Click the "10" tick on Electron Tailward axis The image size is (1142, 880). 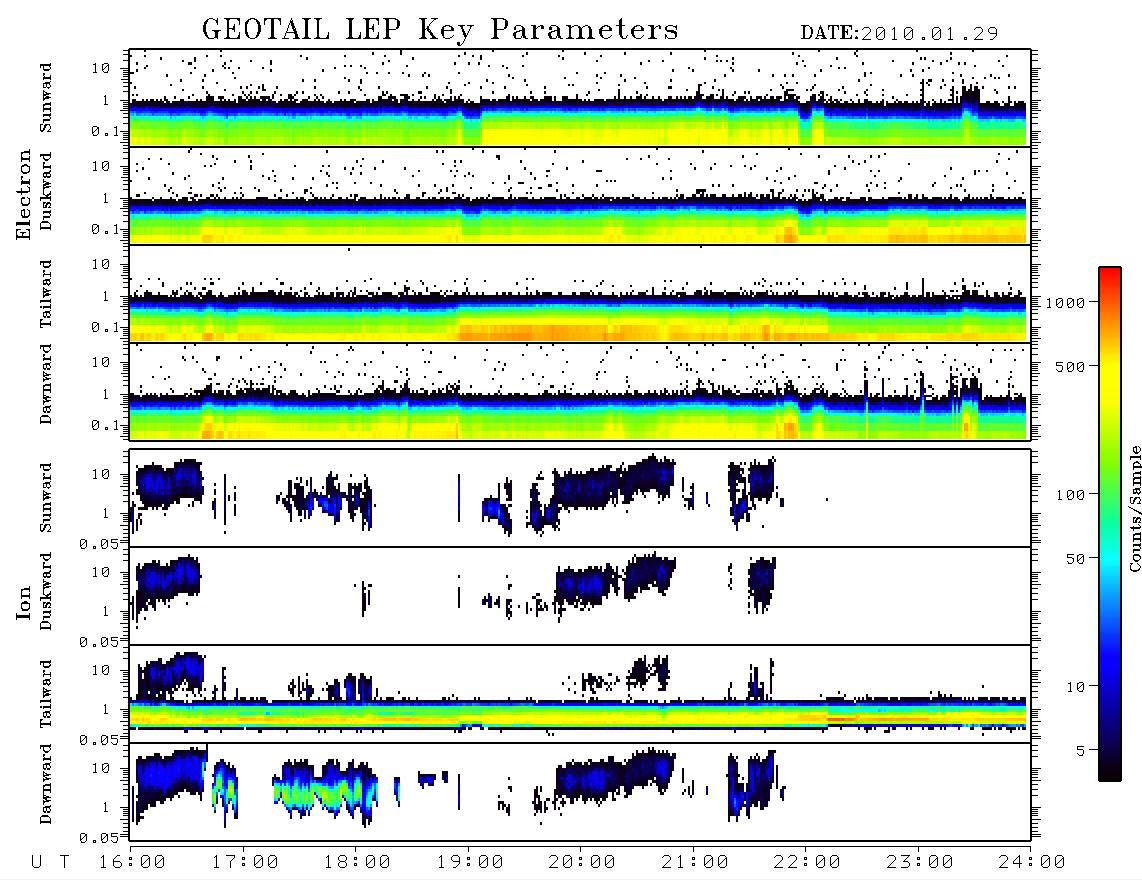click(101, 264)
